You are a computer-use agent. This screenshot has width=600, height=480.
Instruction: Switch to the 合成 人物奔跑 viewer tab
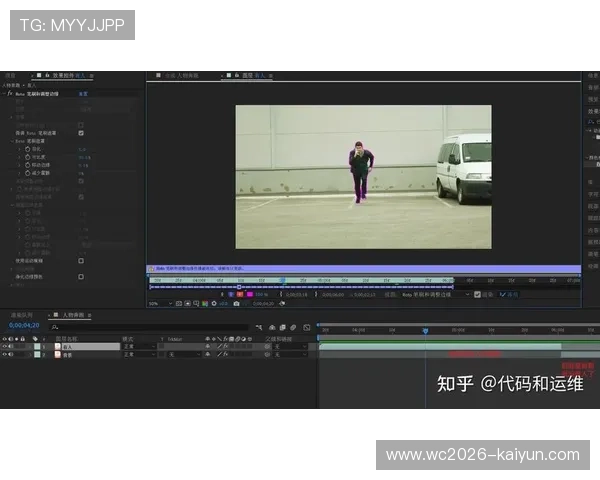coord(181,75)
